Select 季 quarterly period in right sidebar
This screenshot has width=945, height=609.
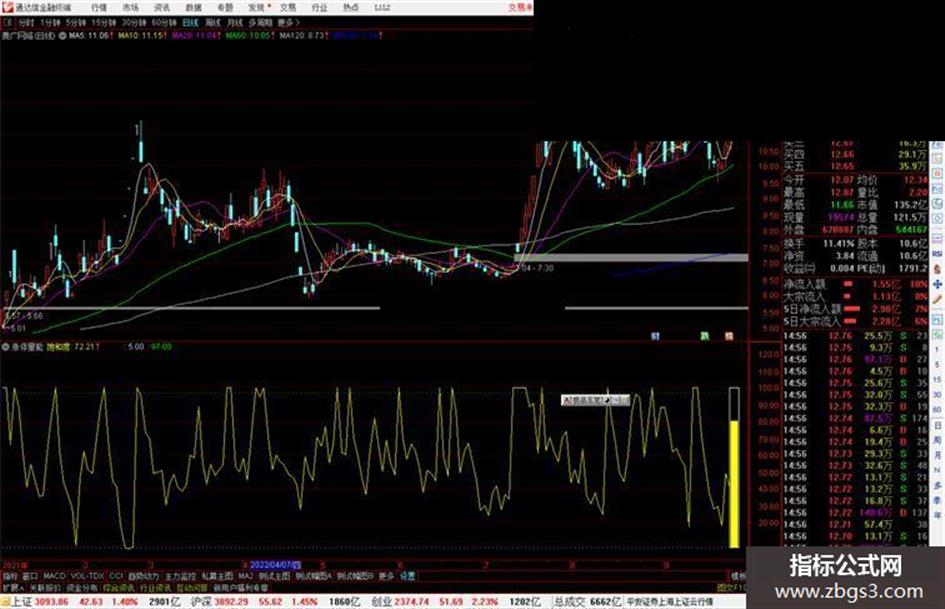point(937,500)
